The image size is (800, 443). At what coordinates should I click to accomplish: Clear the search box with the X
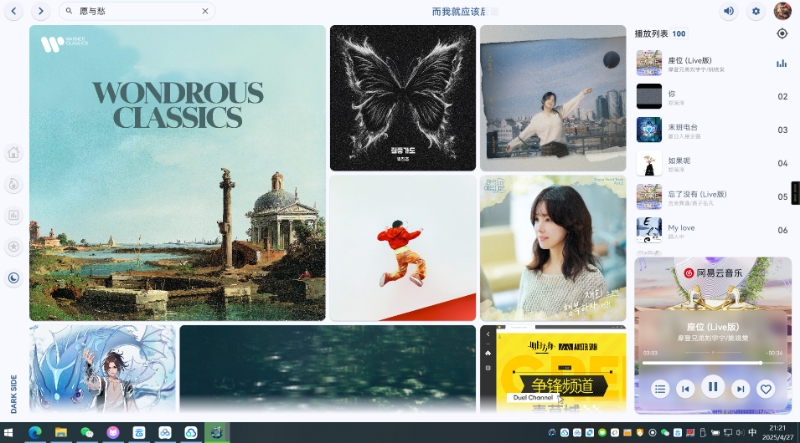click(205, 11)
